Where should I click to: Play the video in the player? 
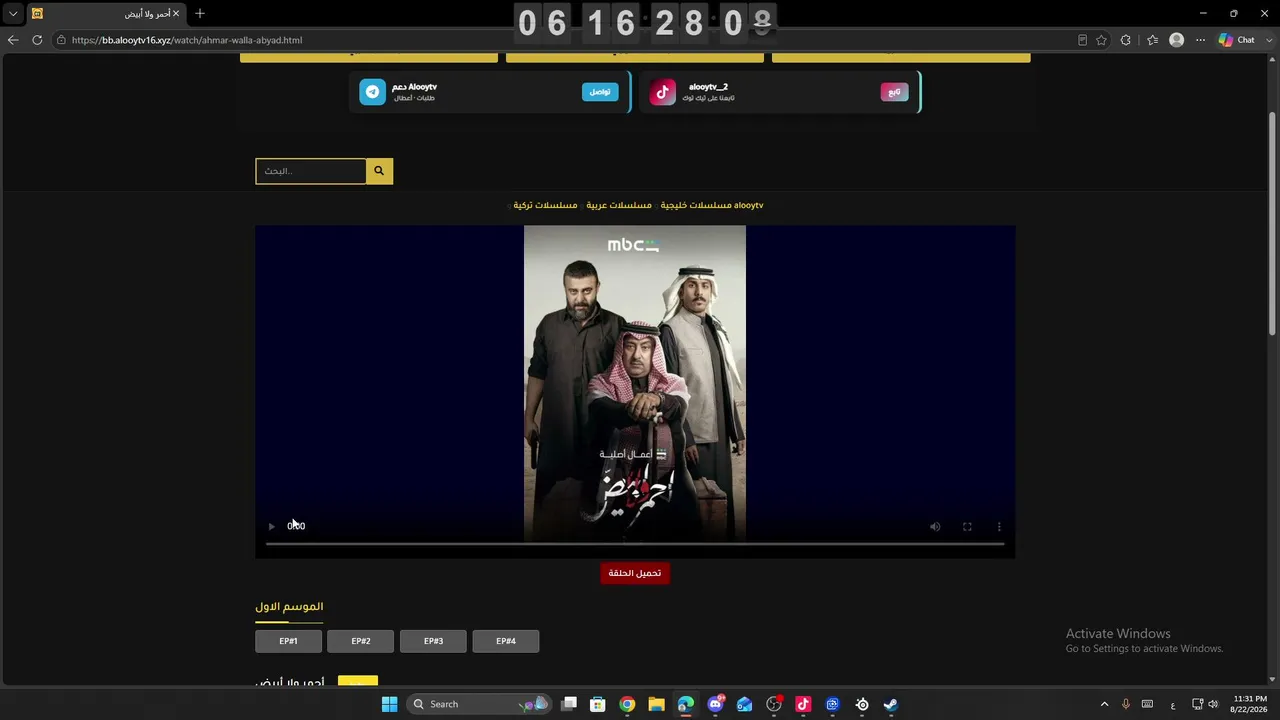[x=271, y=526]
